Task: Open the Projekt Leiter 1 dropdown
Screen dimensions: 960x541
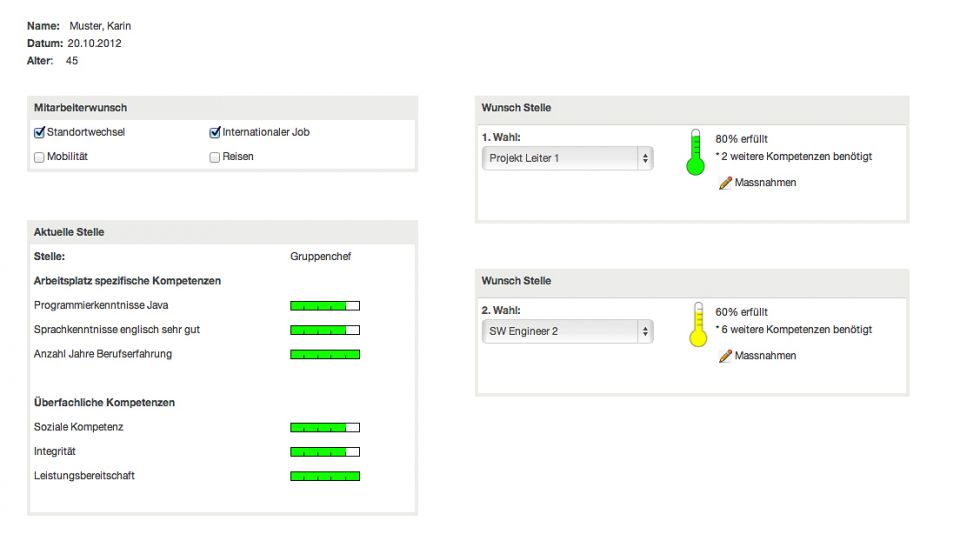Action: click(567, 158)
